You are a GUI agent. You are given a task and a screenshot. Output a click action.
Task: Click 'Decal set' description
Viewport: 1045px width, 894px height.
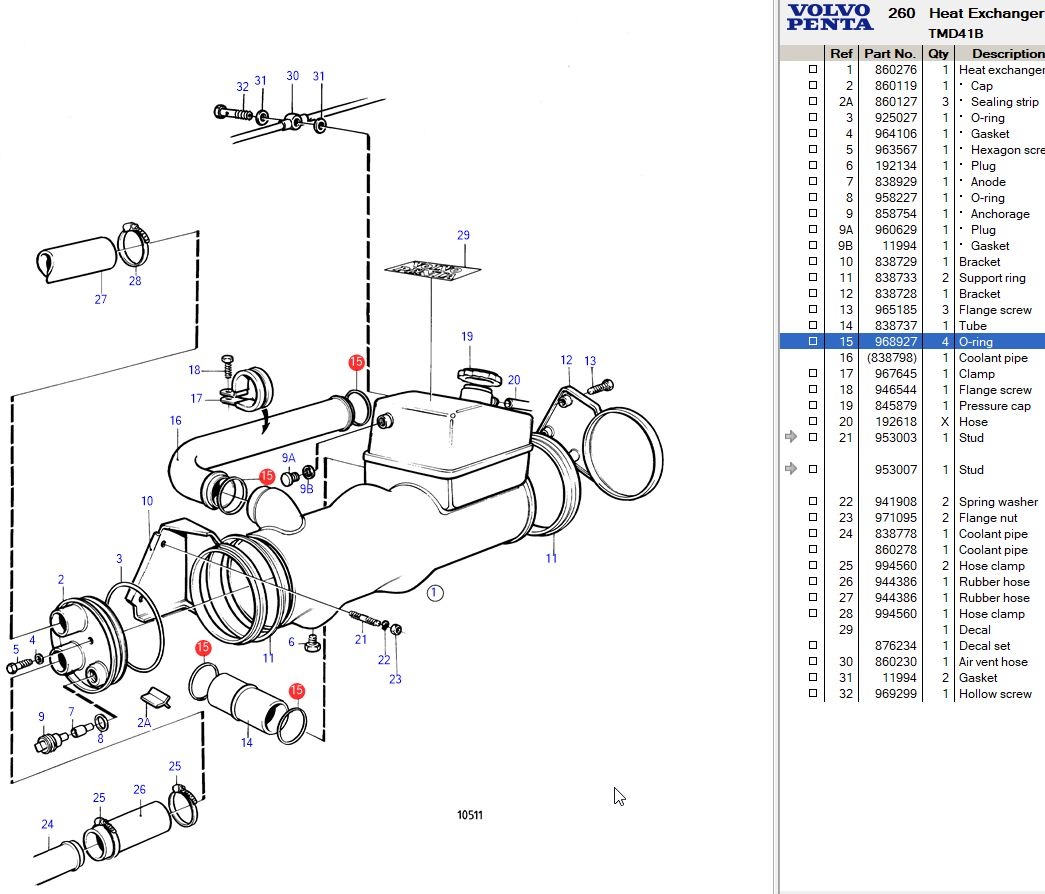click(x=984, y=645)
